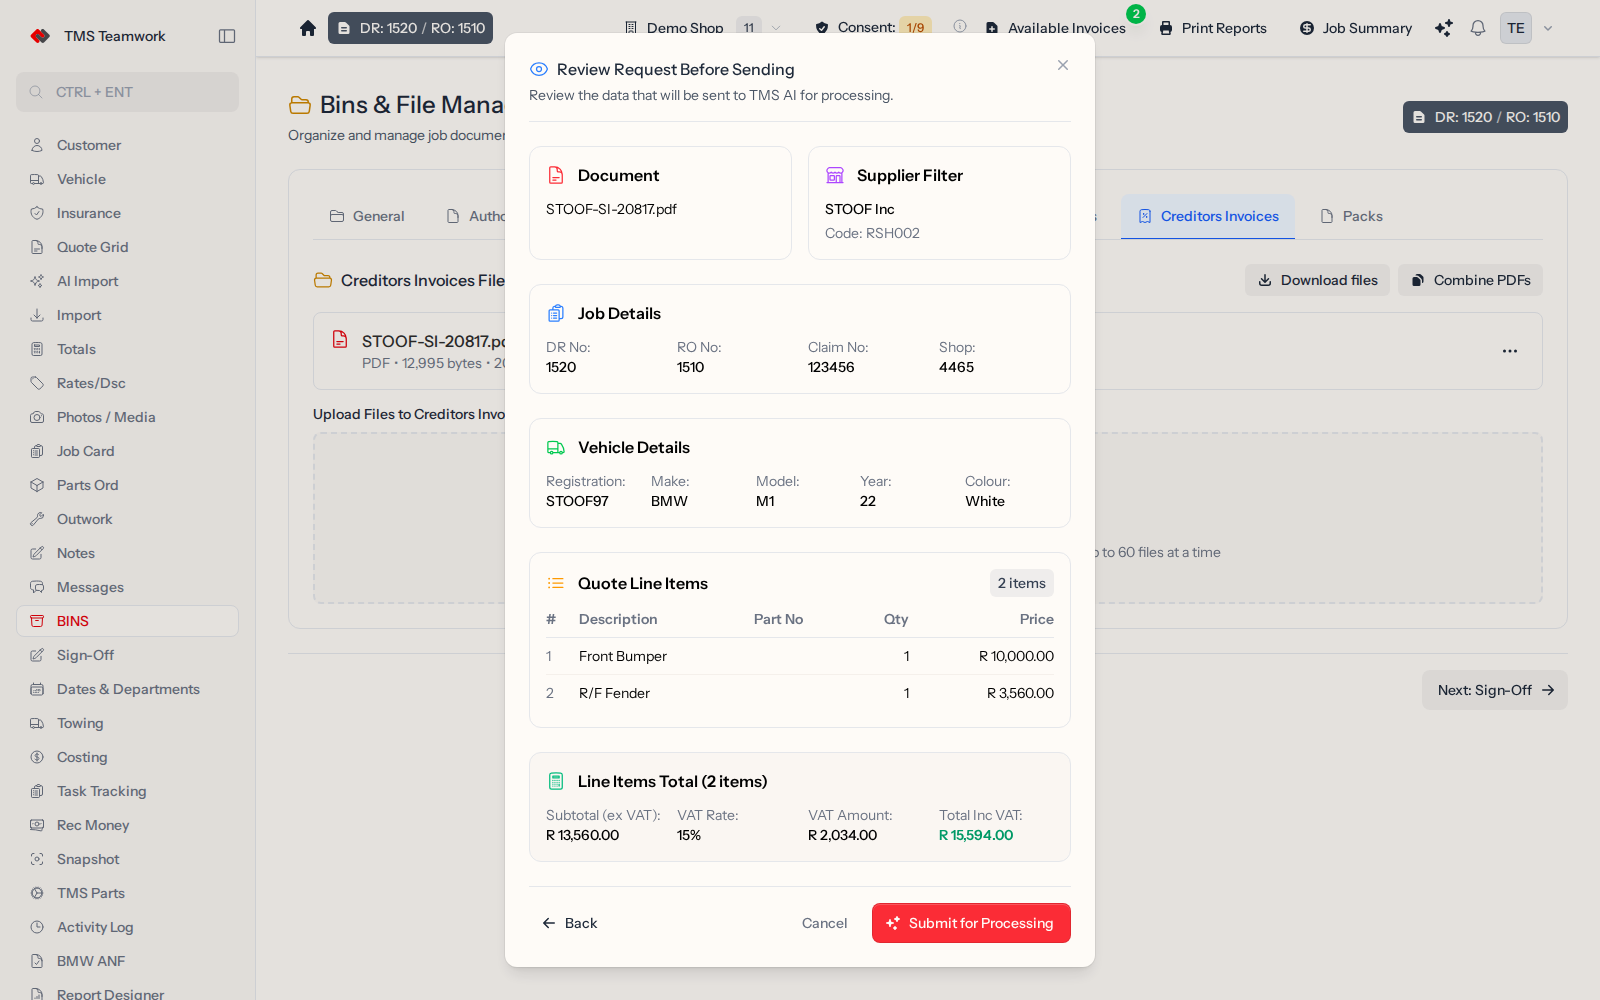Click the Costing dollar icon
Screen dimensions: 1600x1000
point(37,757)
